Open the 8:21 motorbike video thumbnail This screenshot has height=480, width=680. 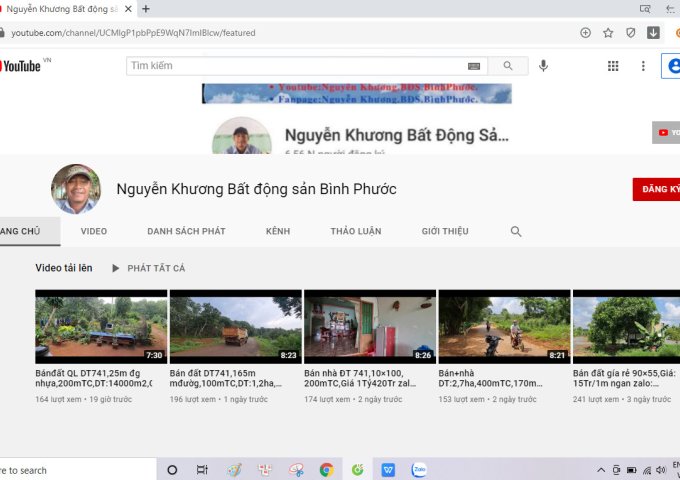tap(504, 327)
